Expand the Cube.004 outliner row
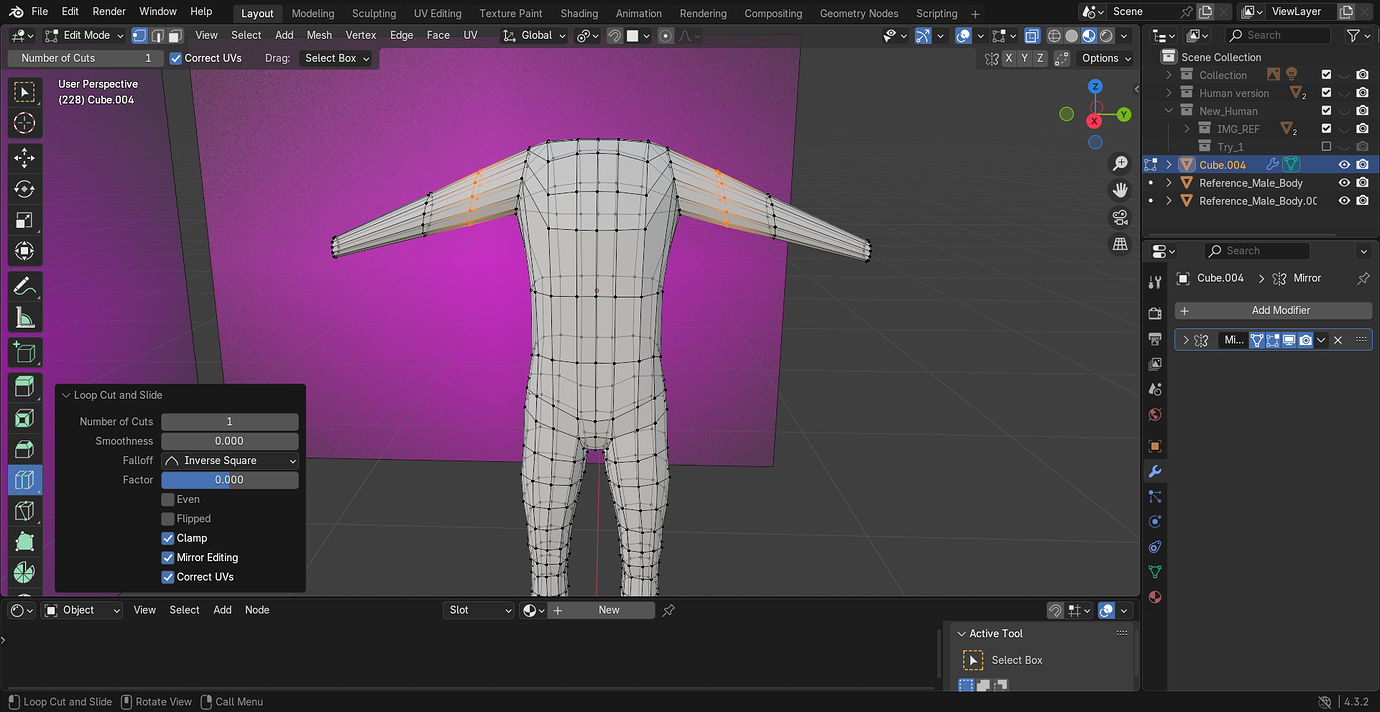Screen dimensions: 1380x712 coord(1168,165)
